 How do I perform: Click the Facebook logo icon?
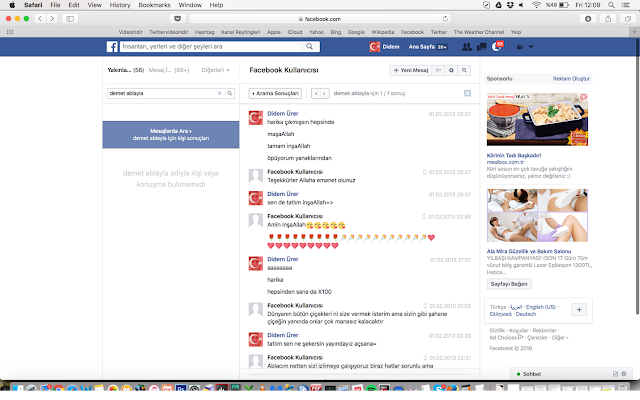[x=112, y=47]
